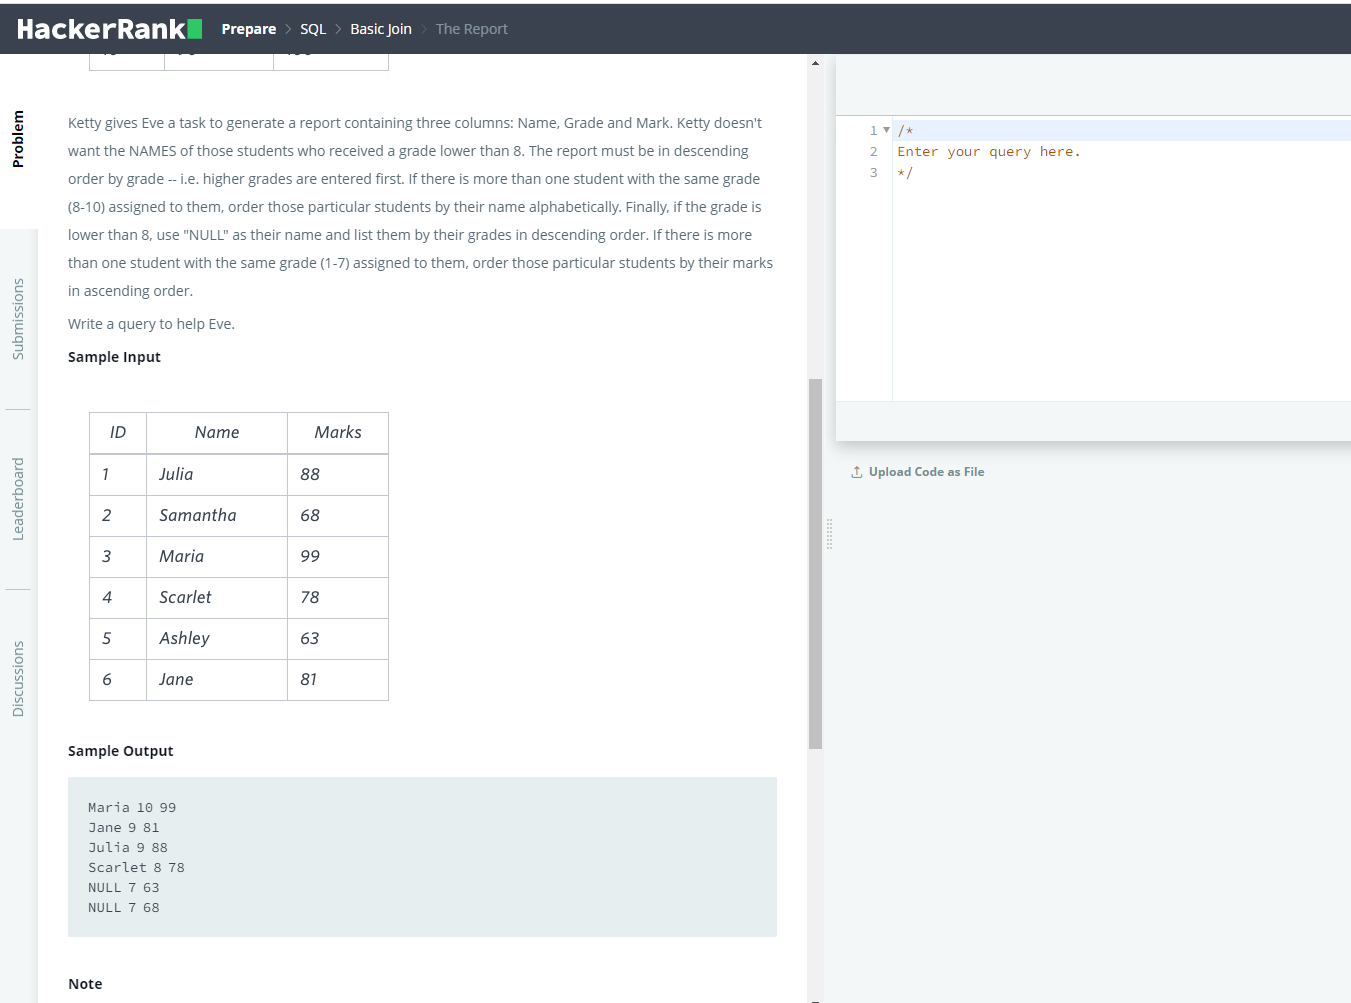Viewport: 1351px width, 1003px height.
Task: Click 'Maria 10 99' in sample output
Action: pos(132,808)
